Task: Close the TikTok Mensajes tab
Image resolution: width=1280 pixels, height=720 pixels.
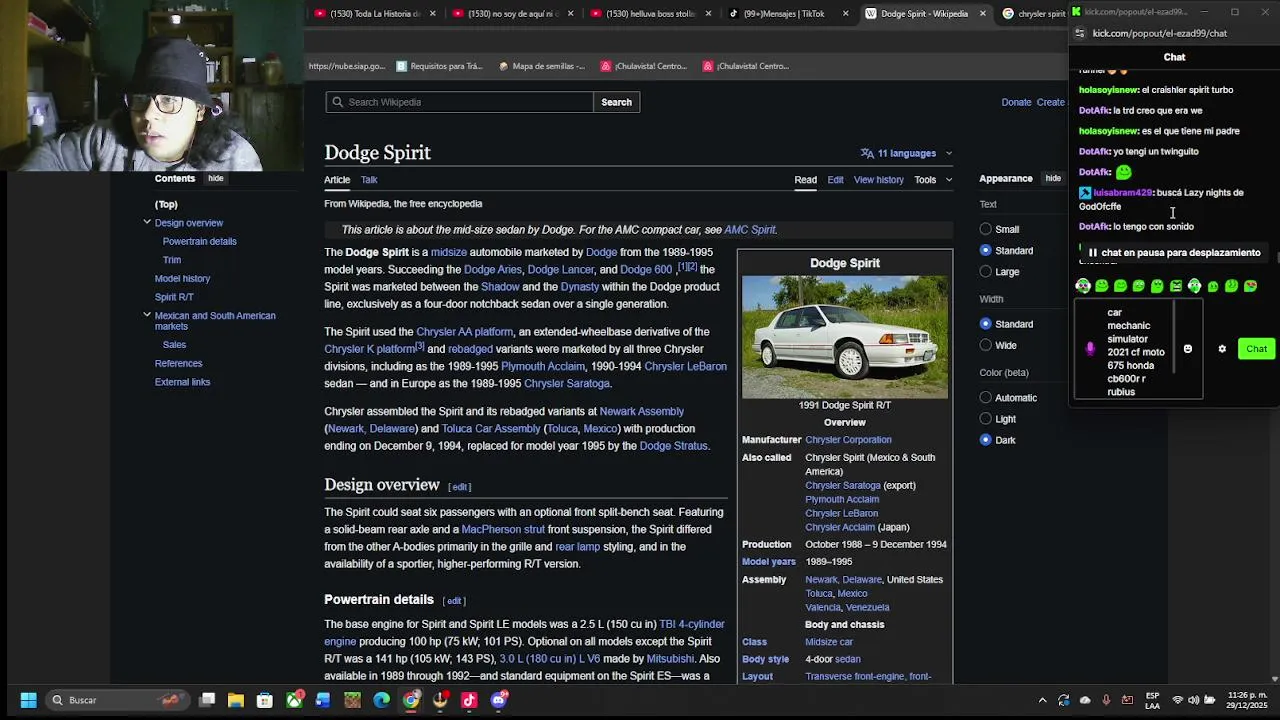Action: tap(845, 13)
